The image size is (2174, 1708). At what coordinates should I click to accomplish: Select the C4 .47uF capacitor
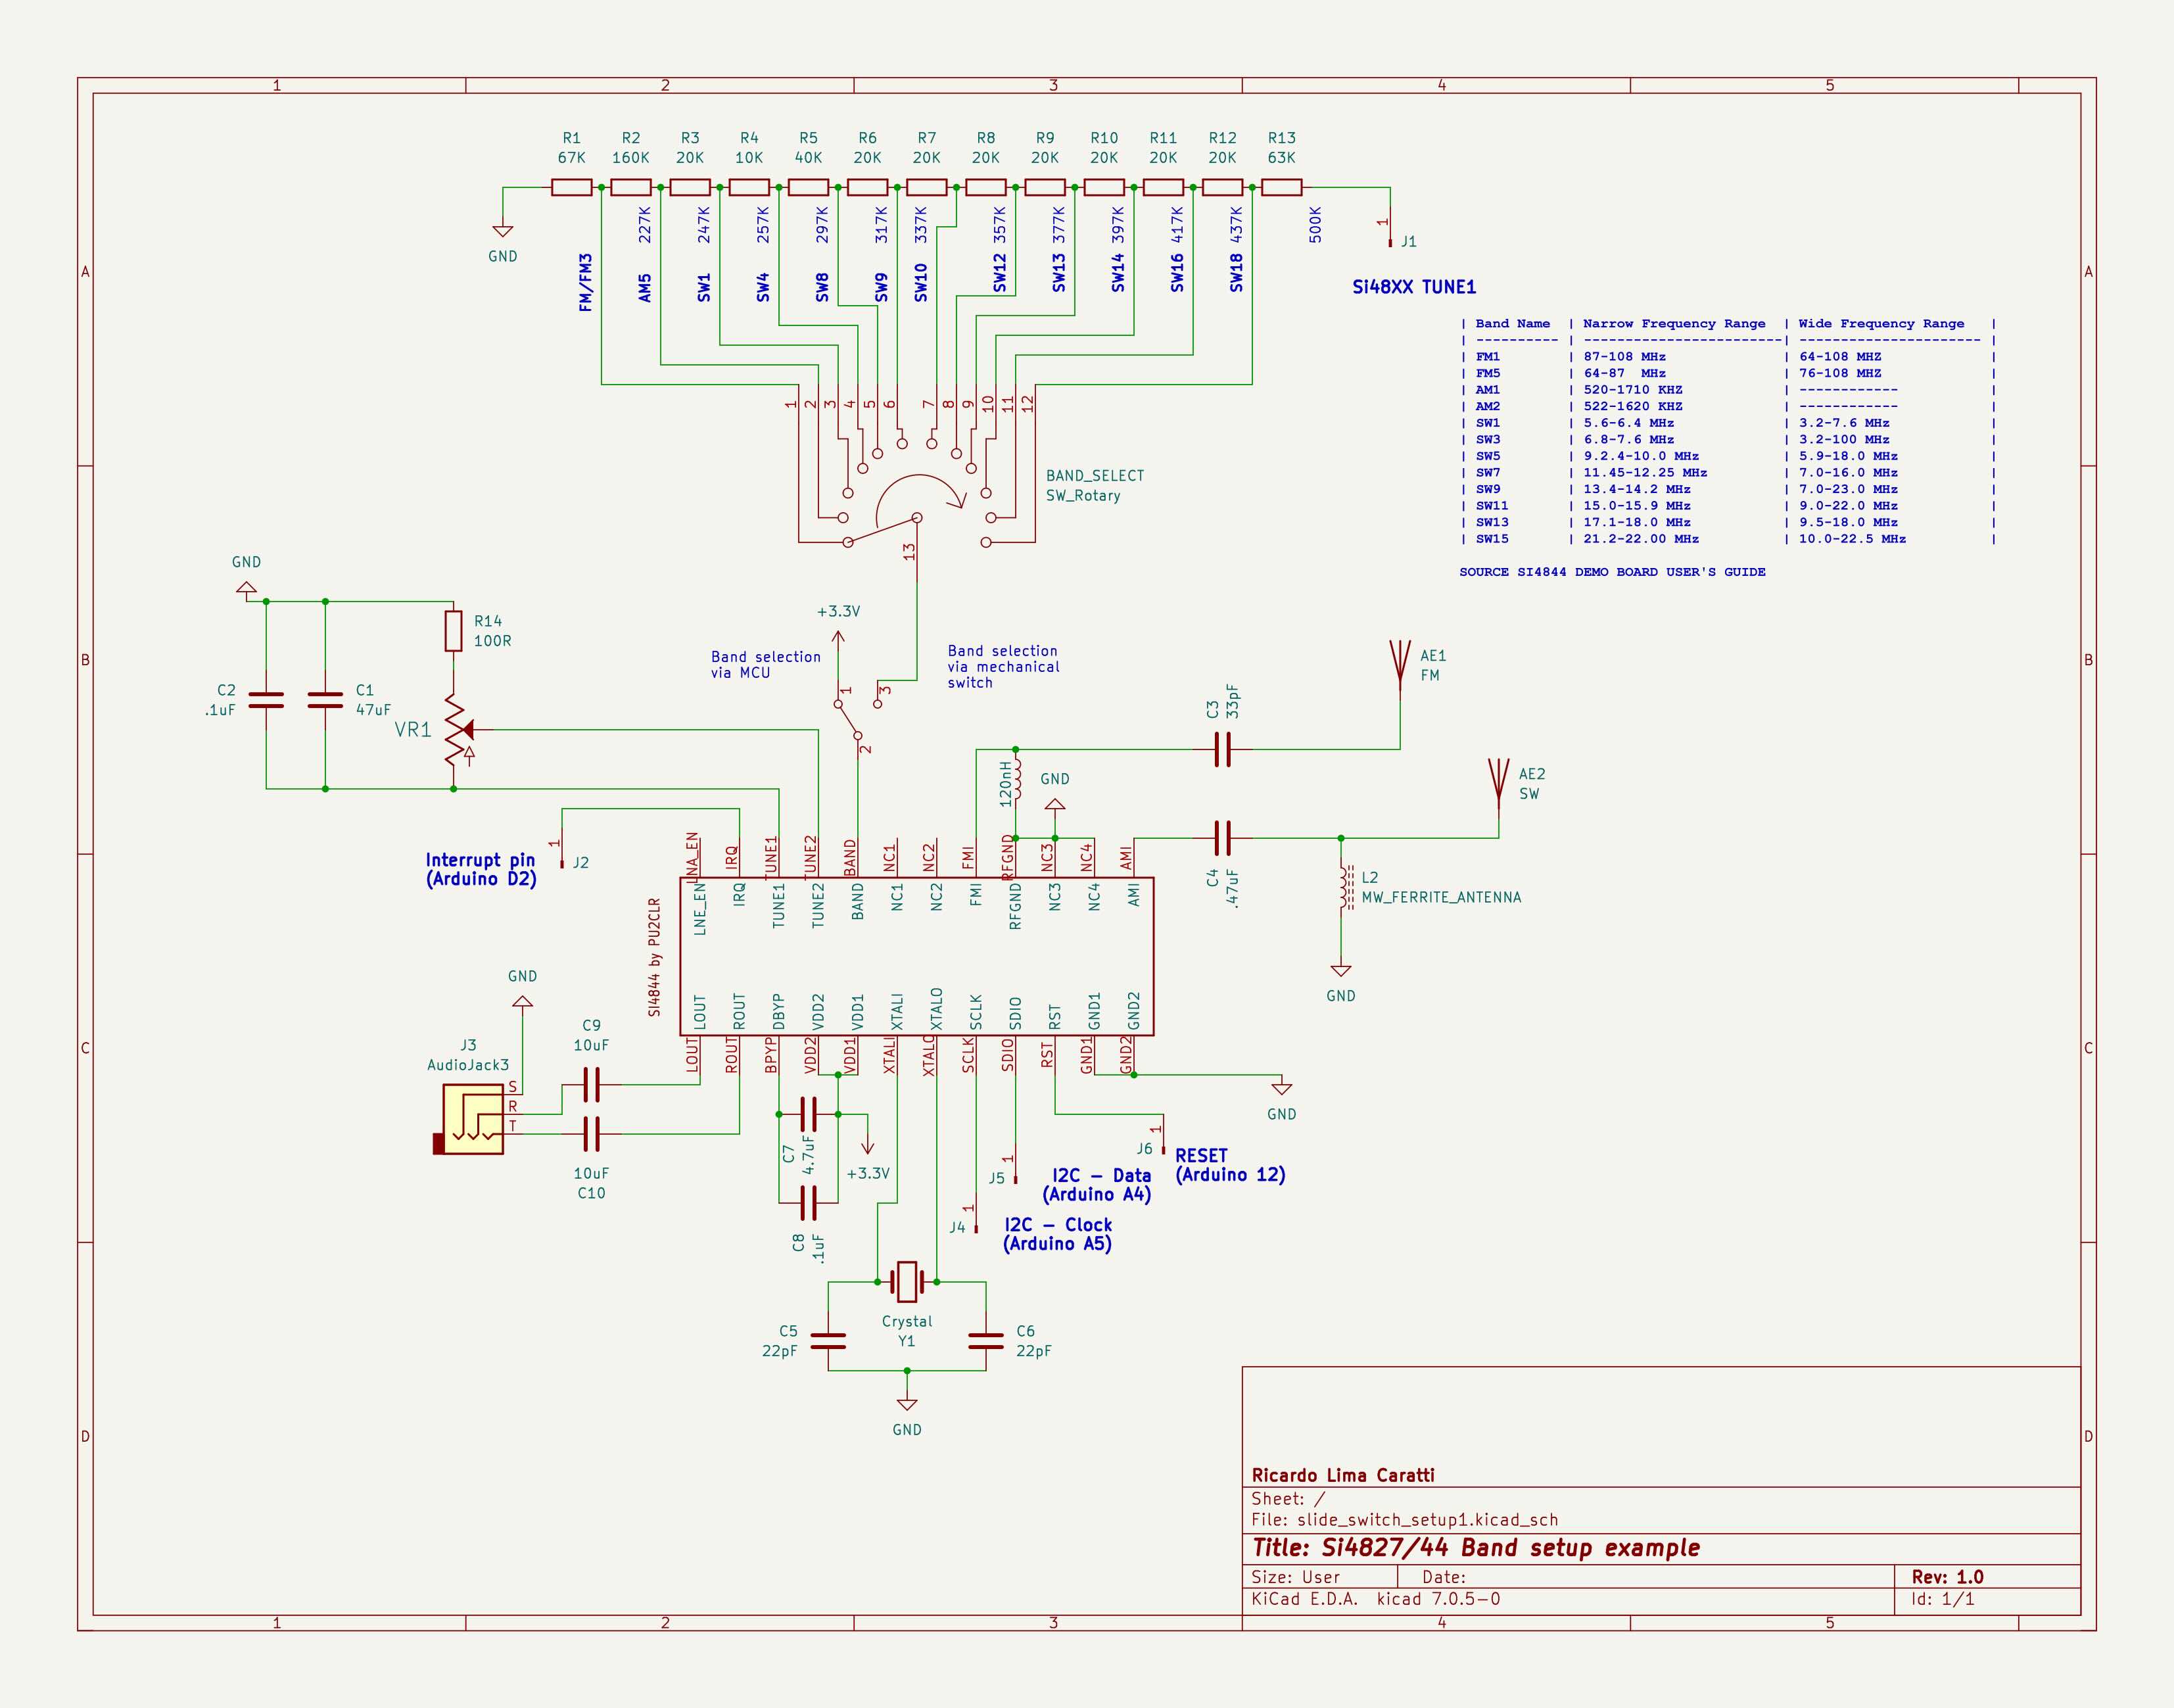pyautogui.click(x=1222, y=838)
